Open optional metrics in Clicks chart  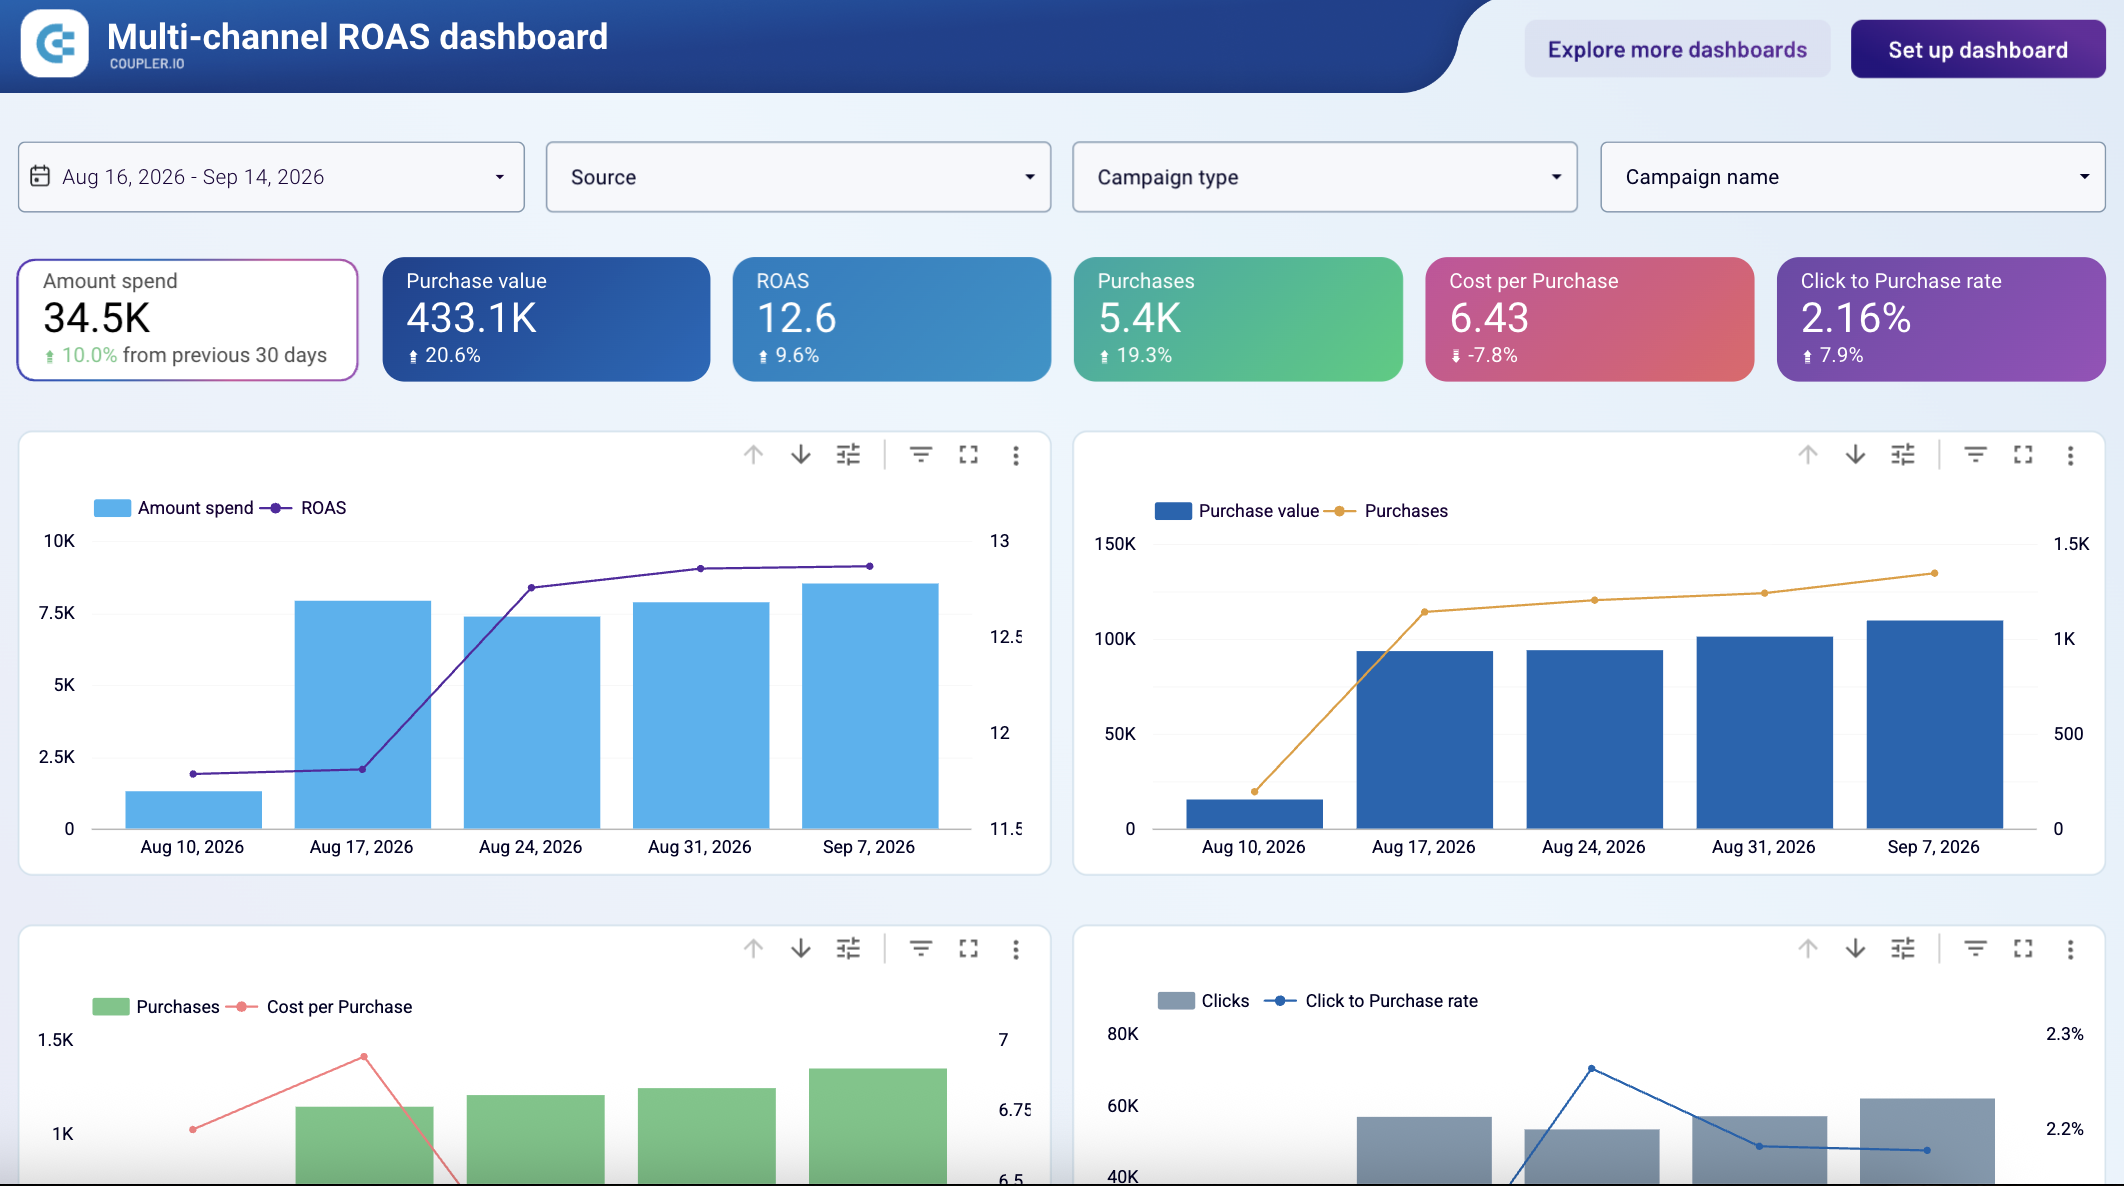[x=1902, y=948]
